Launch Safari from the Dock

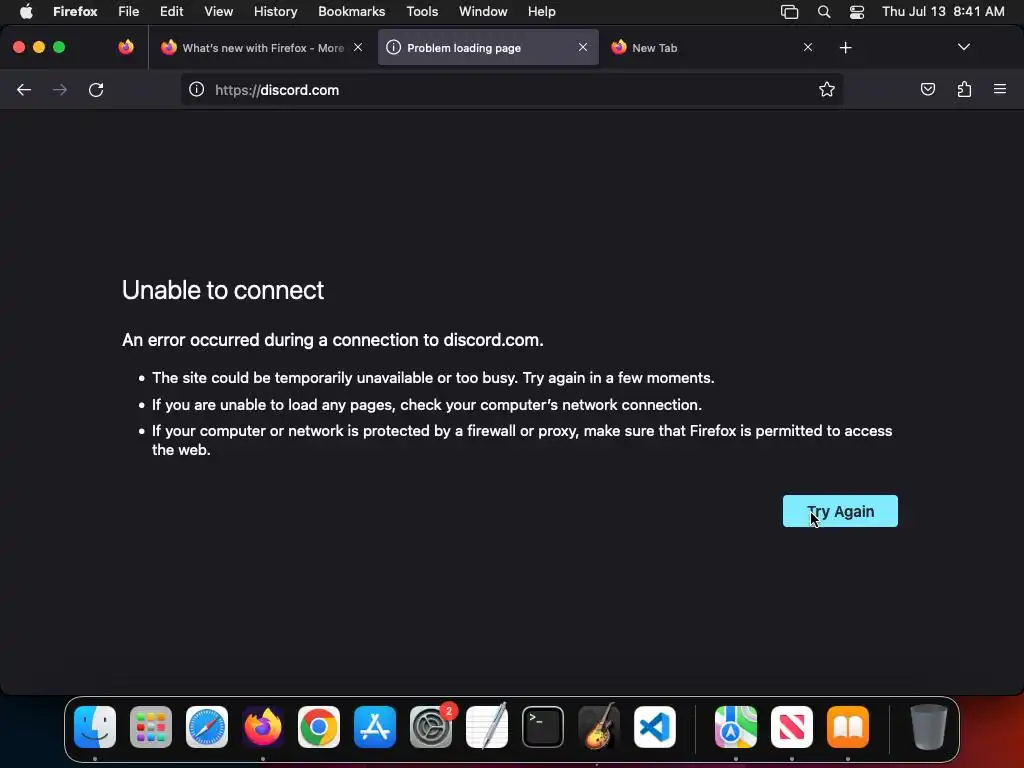coord(207,727)
